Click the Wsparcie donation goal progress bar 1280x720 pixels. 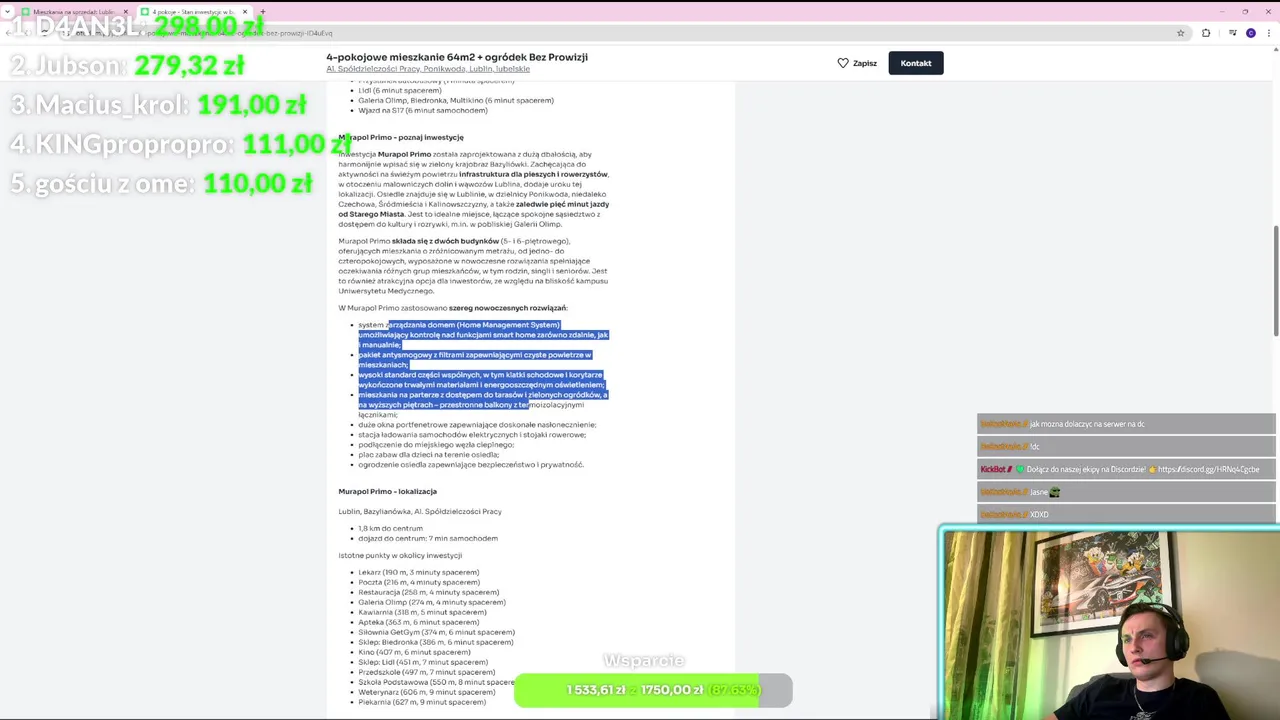pyautogui.click(x=653, y=690)
